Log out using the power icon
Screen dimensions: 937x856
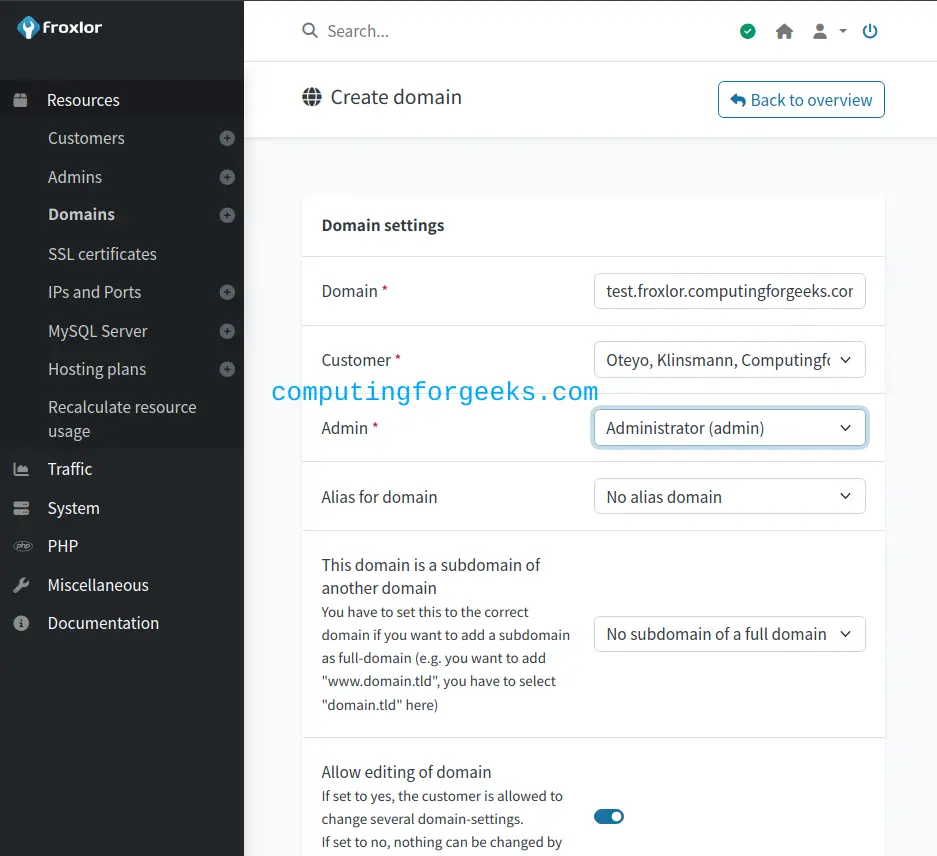click(x=870, y=31)
